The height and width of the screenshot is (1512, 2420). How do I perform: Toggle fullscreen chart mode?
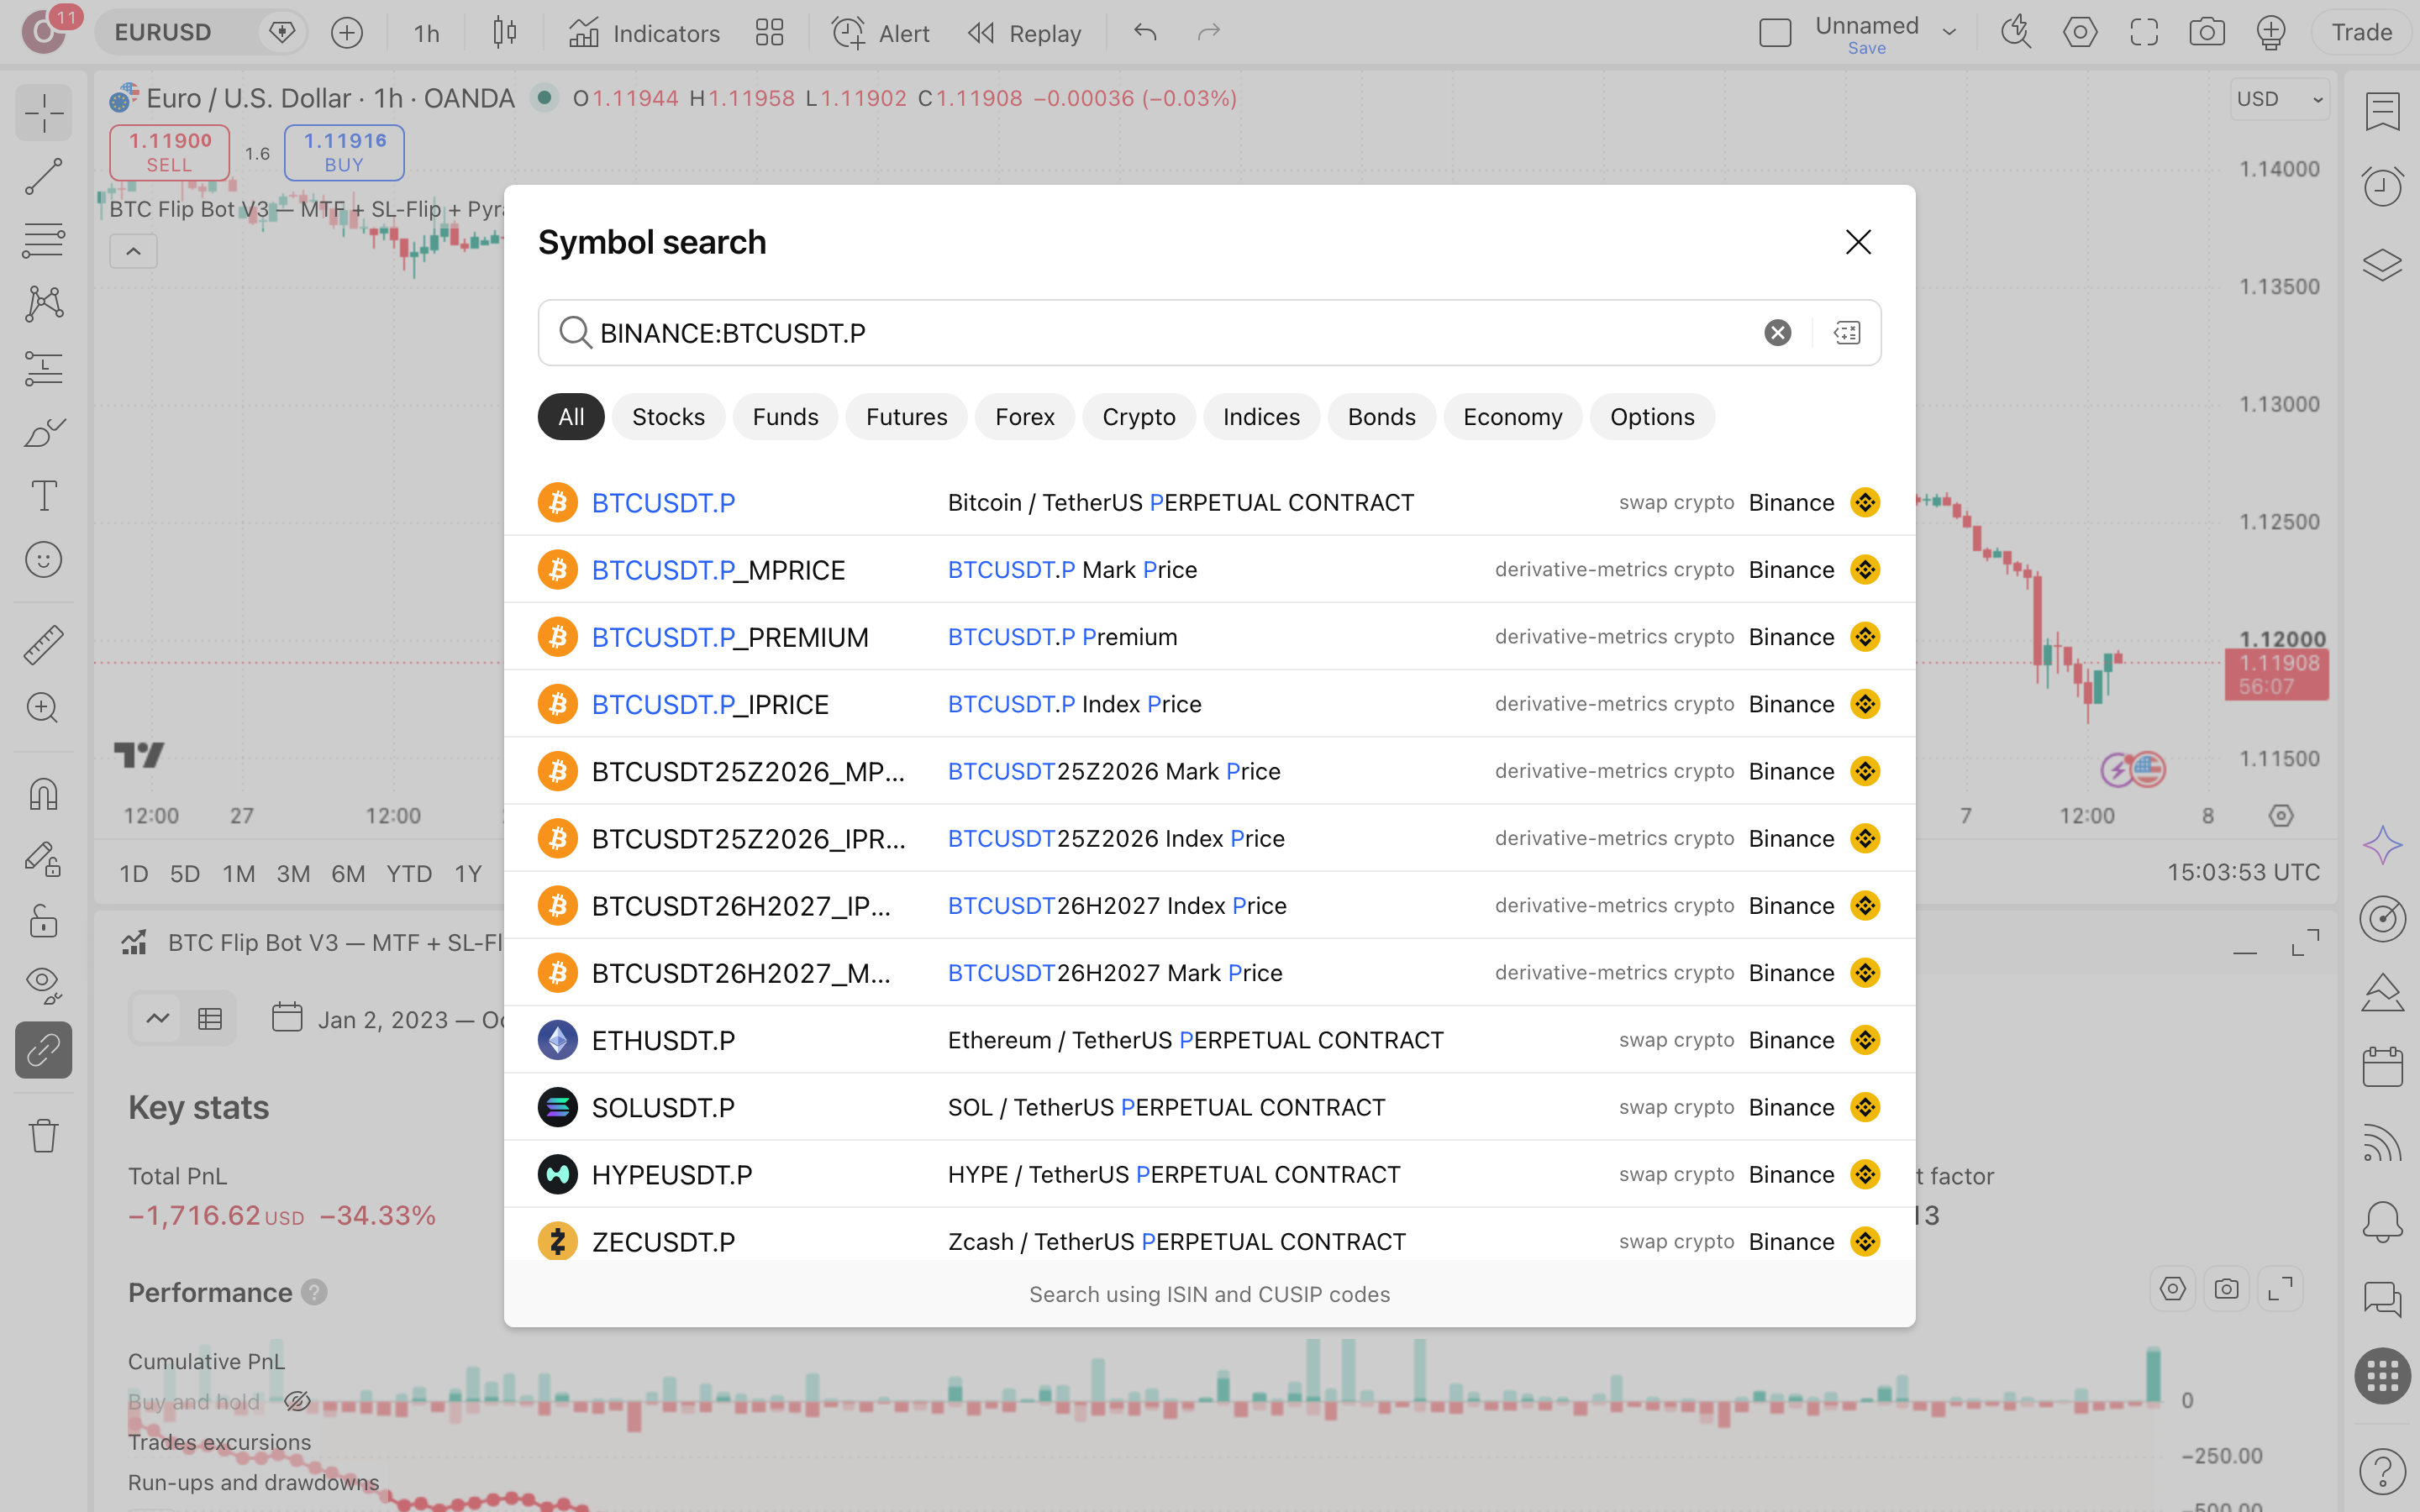[2143, 33]
